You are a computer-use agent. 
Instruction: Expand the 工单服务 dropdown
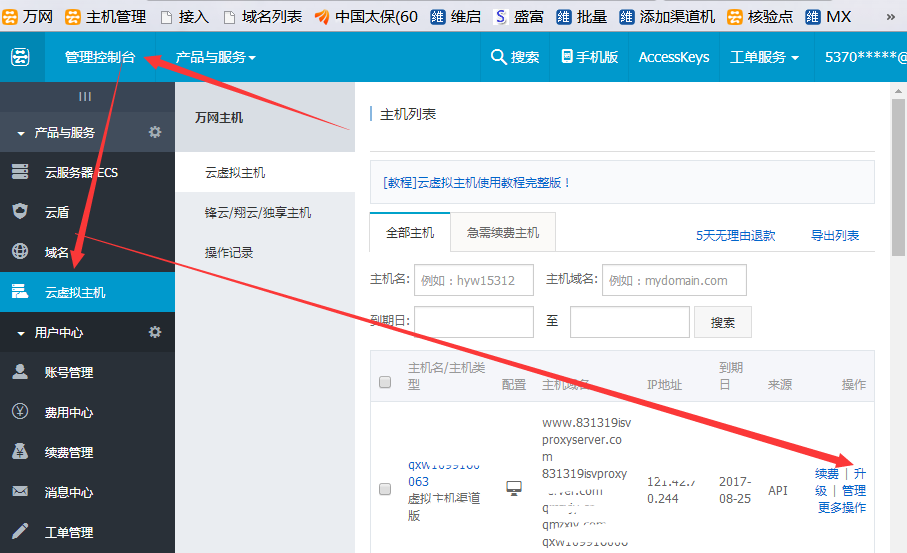pos(764,57)
